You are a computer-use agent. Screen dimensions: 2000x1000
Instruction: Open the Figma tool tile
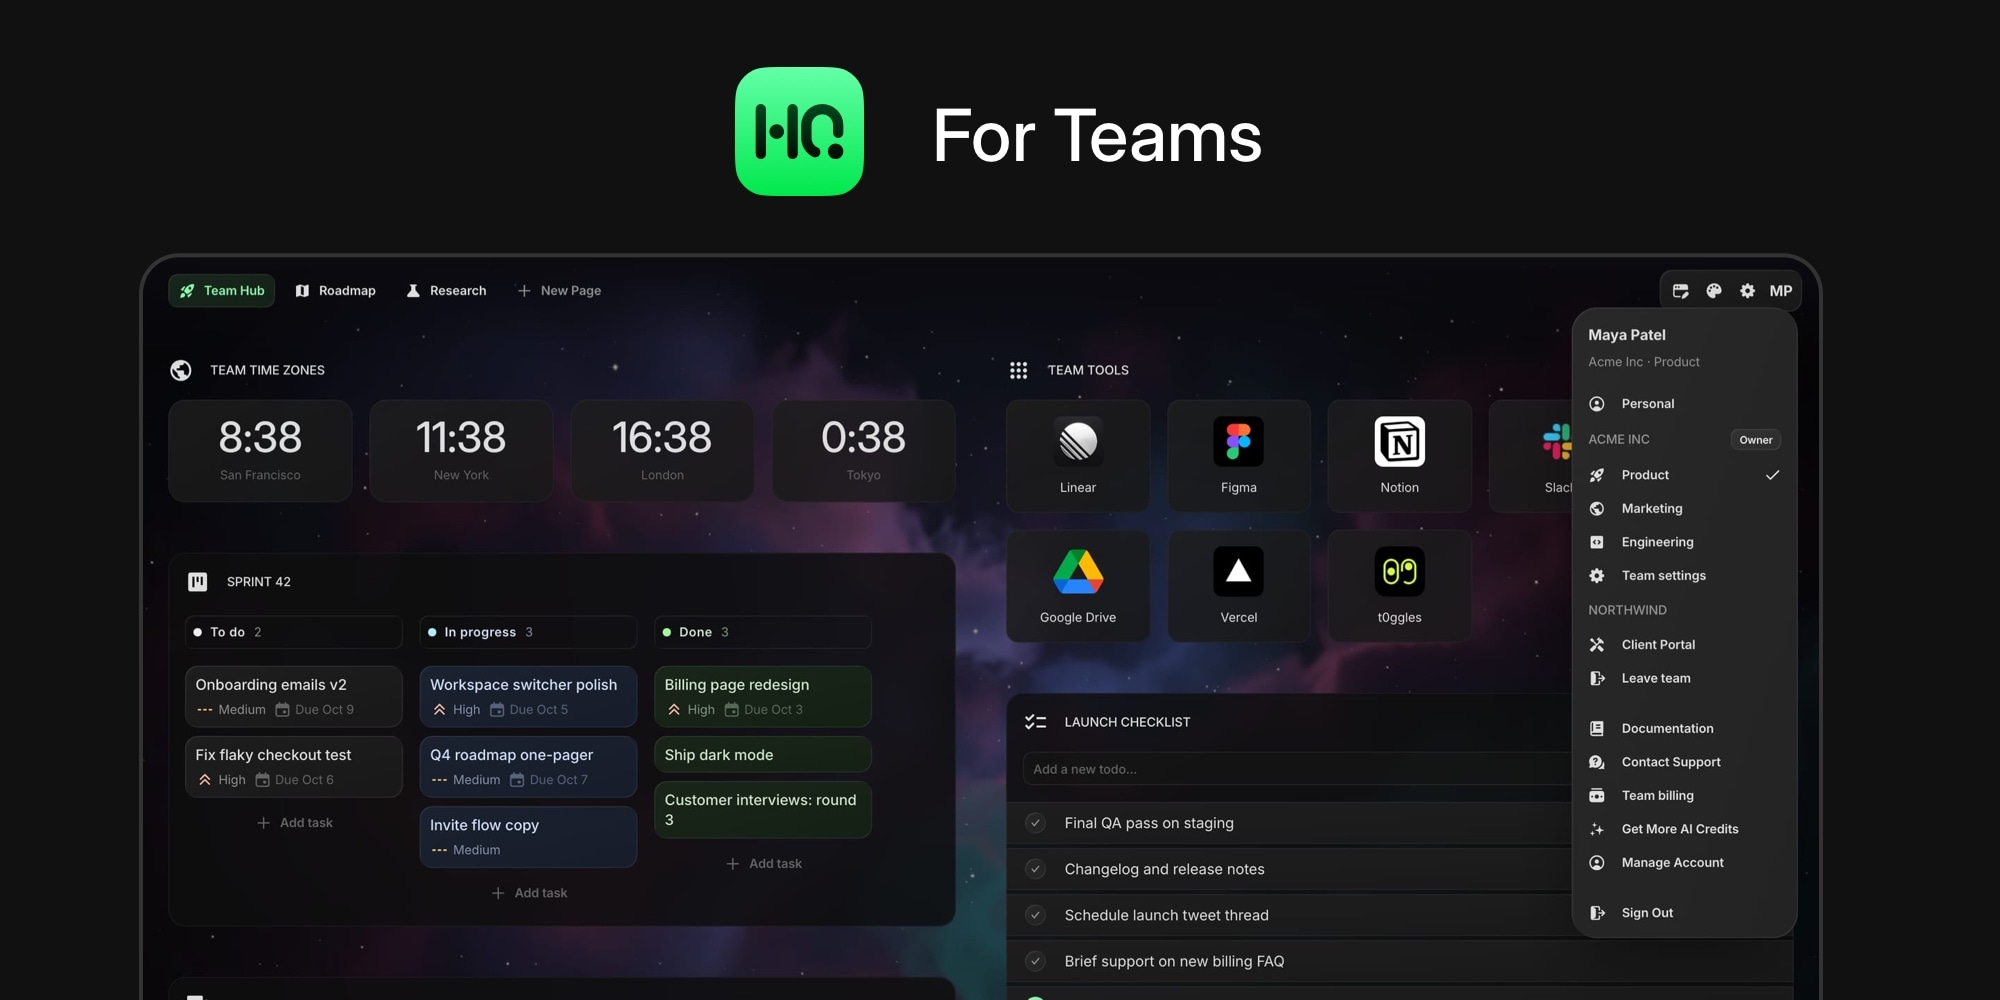[1238, 456]
